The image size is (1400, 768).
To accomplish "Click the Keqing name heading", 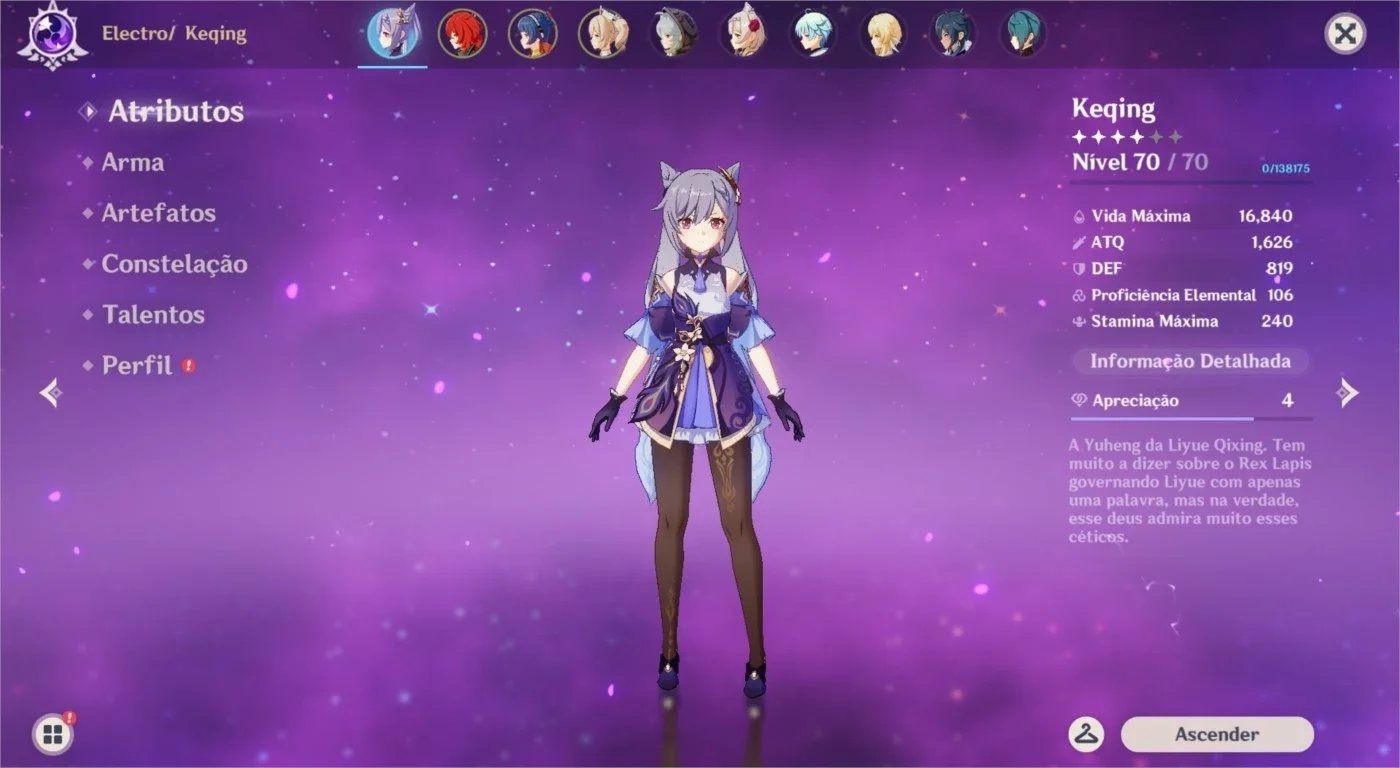I will pyautogui.click(x=1113, y=108).
